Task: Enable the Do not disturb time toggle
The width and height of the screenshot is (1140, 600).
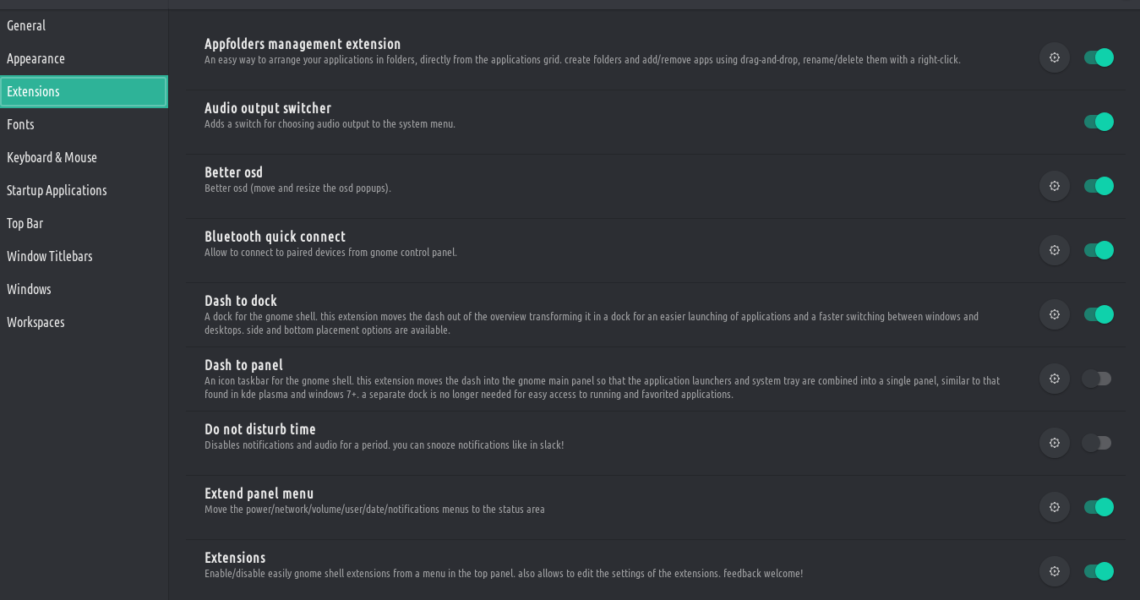Action: coord(1097,443)
